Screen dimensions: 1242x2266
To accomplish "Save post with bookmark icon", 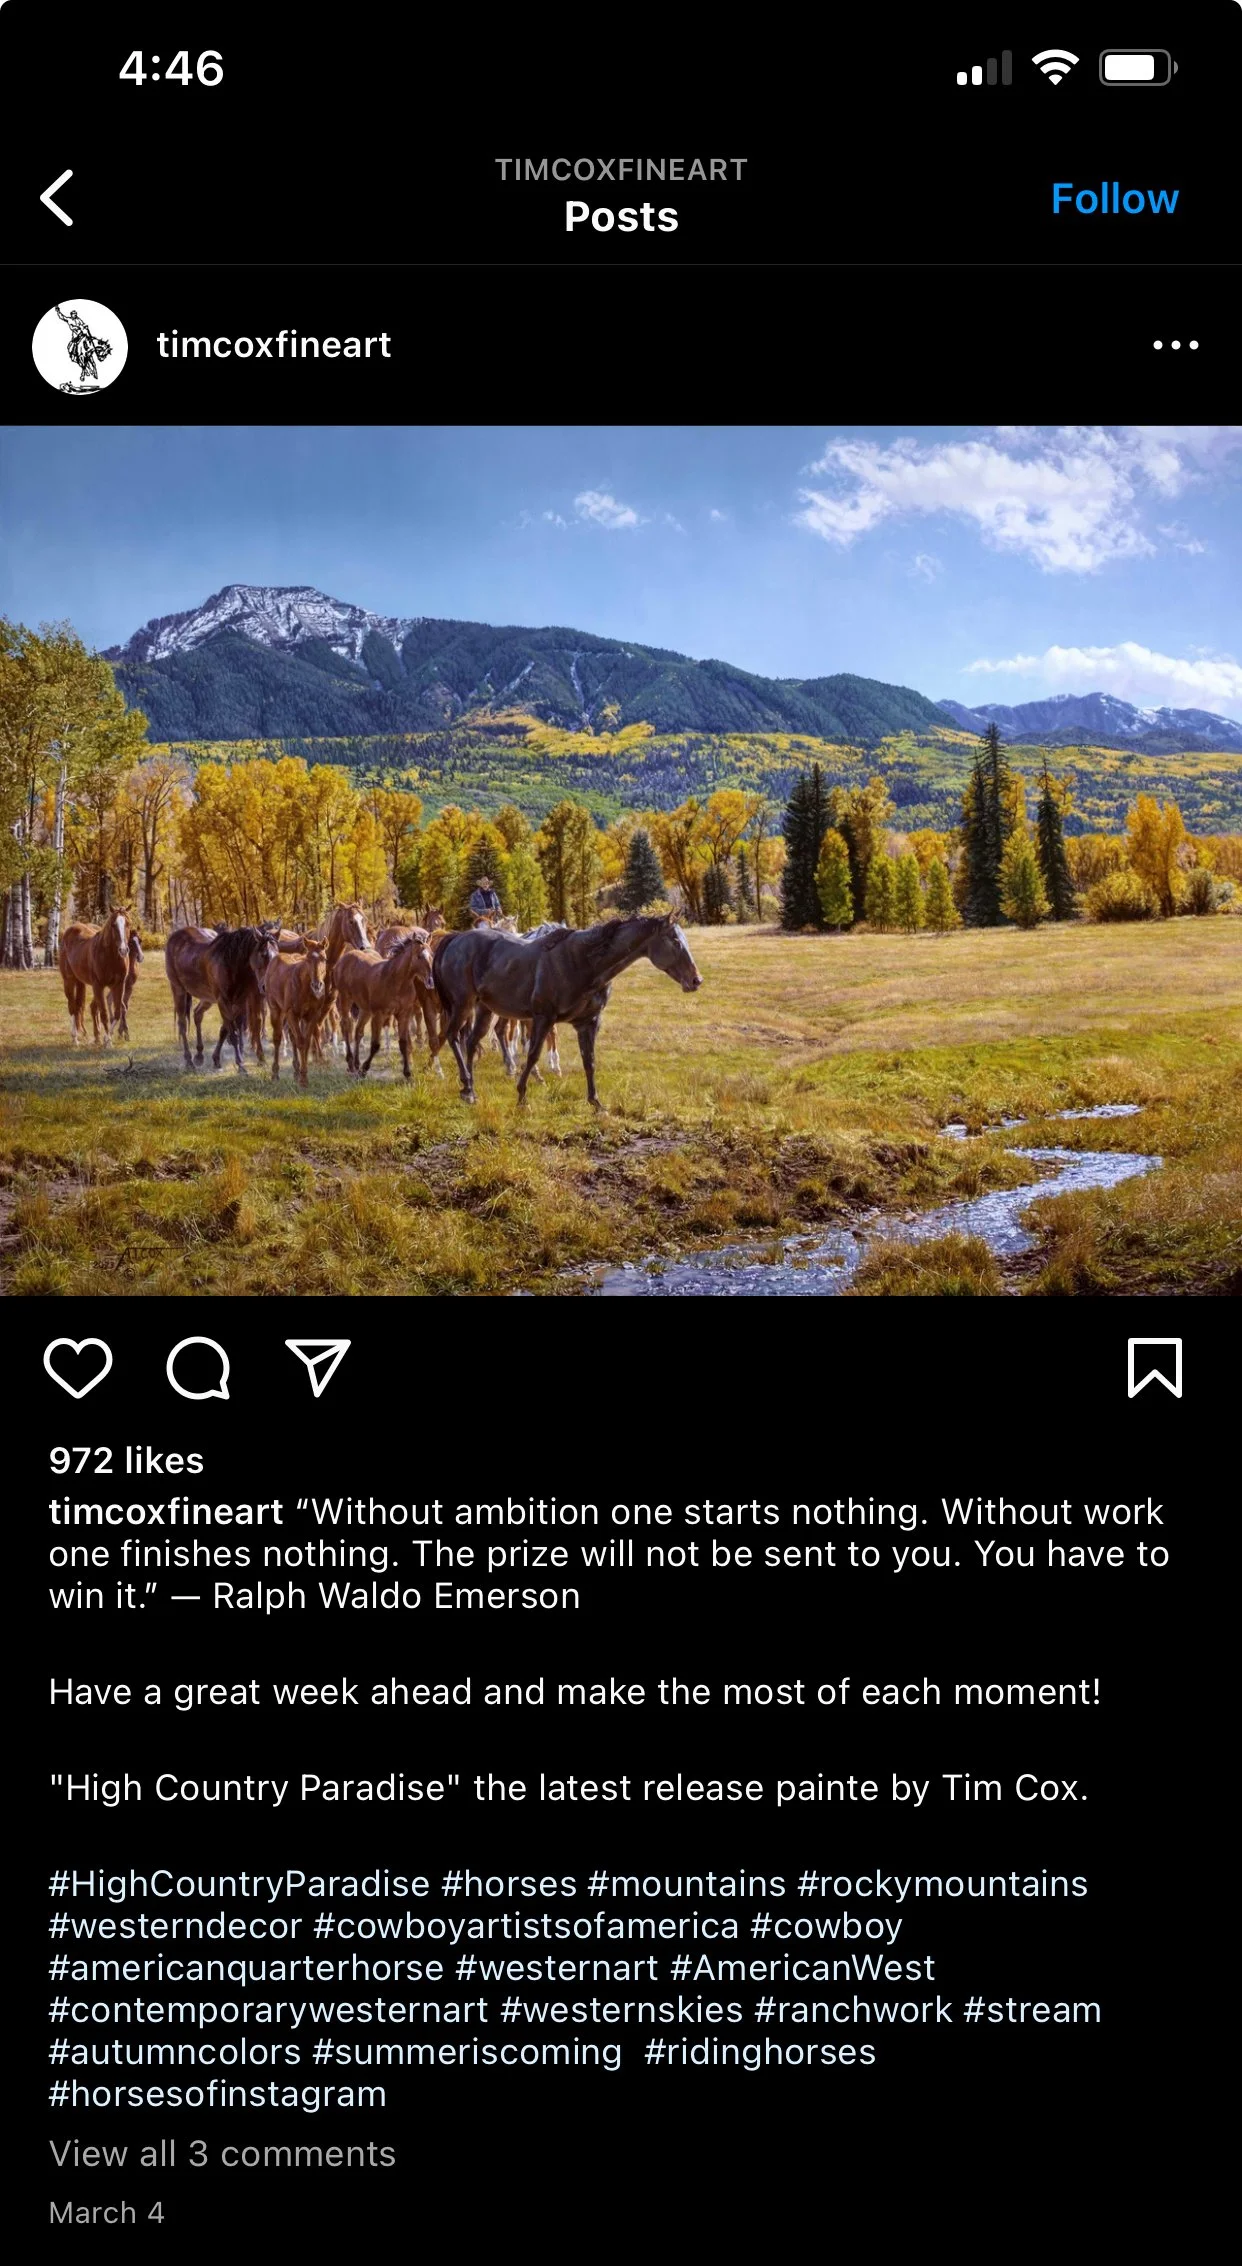I will pos(1155,1367).
